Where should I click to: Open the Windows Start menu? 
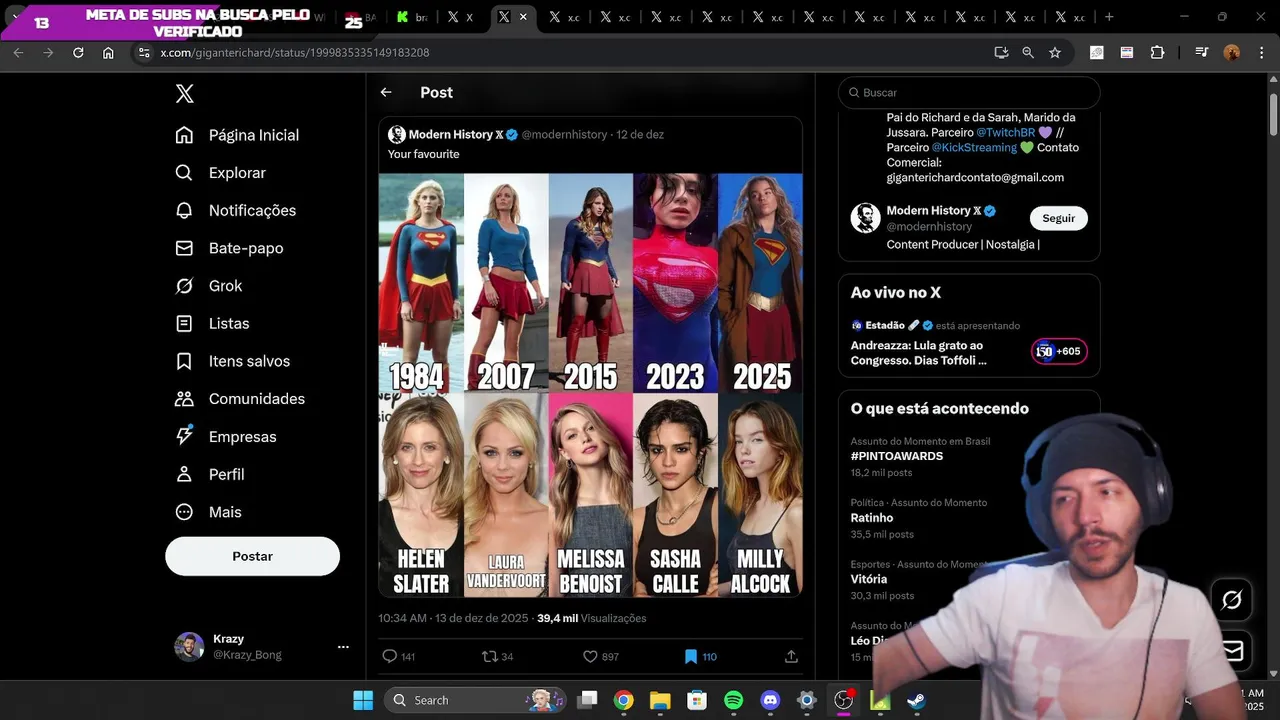pyautogui.click(x=363, y=700)
